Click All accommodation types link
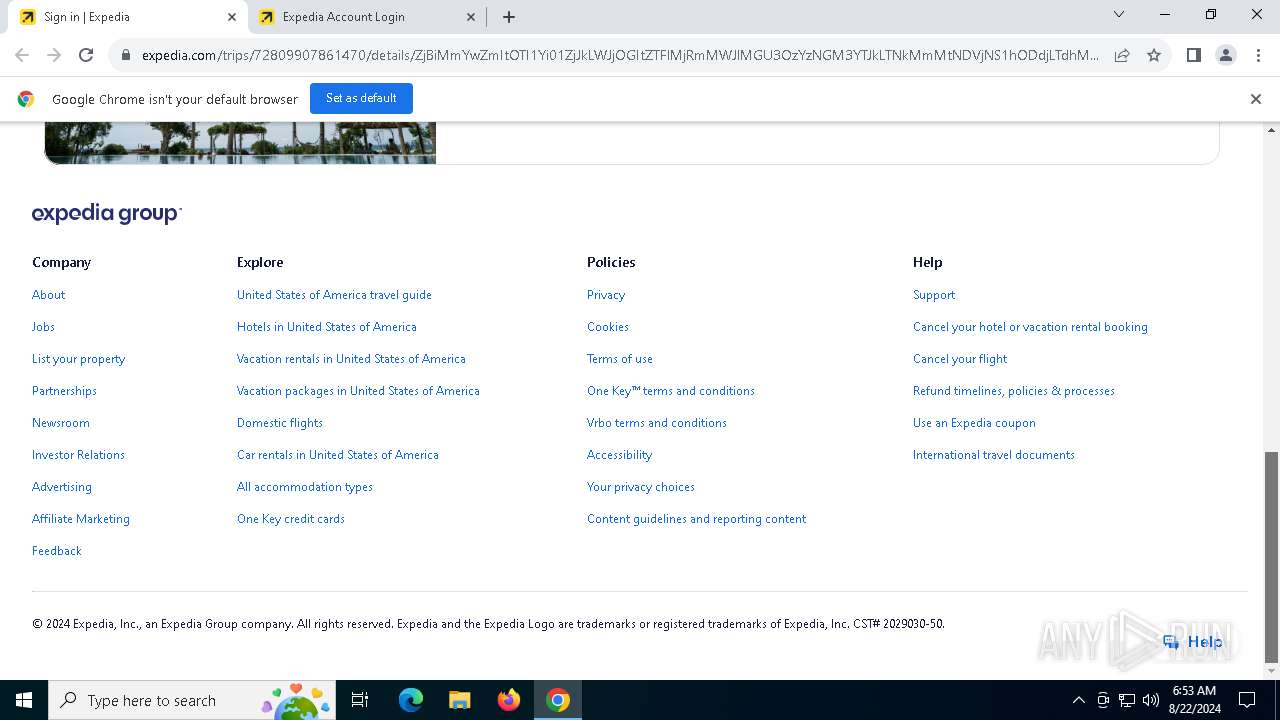 click(x=305, y=487)
